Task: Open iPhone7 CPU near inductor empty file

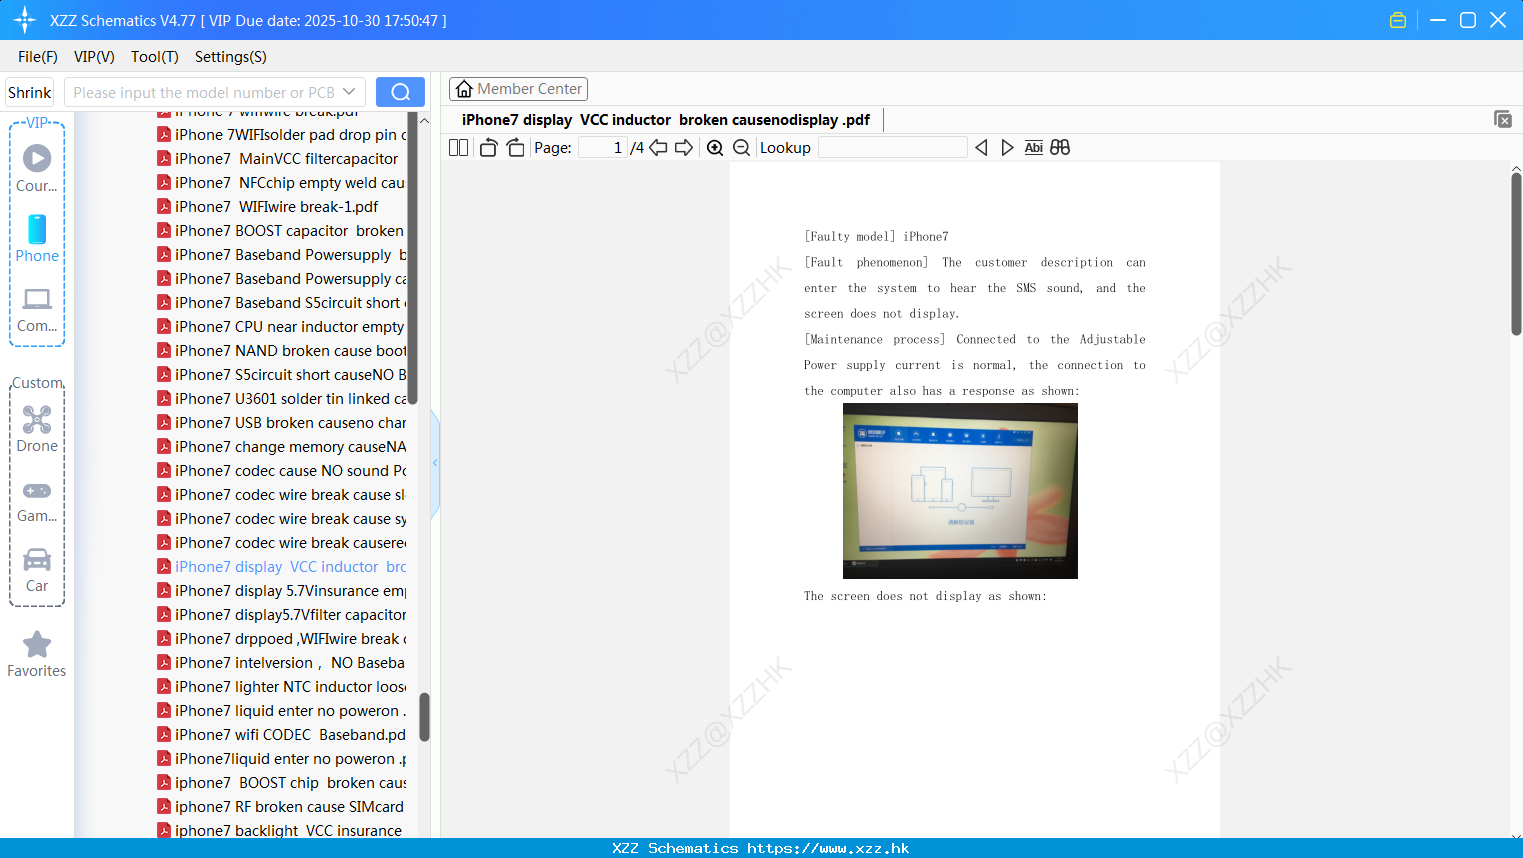Action: 282,327
